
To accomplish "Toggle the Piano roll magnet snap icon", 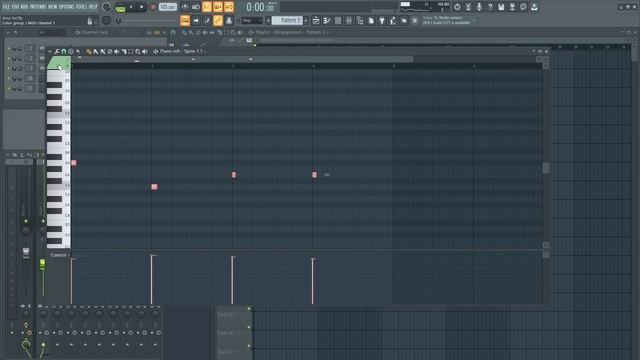I will click(64, 51).
